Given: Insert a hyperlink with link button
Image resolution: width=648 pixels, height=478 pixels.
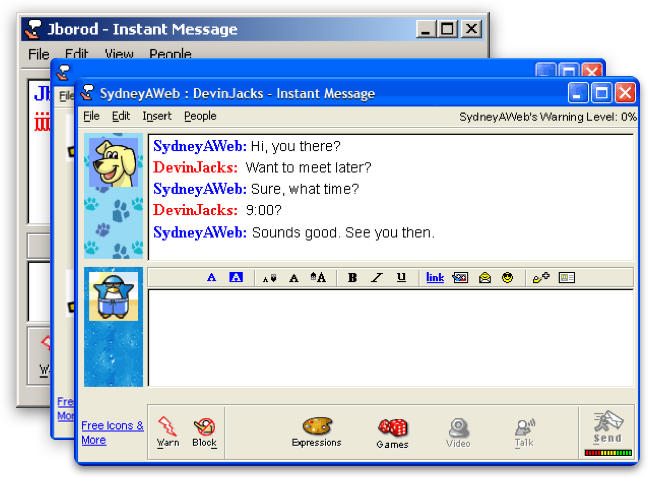Looking at the screenshot, I should pyautogui.click(x=435, y=278).
